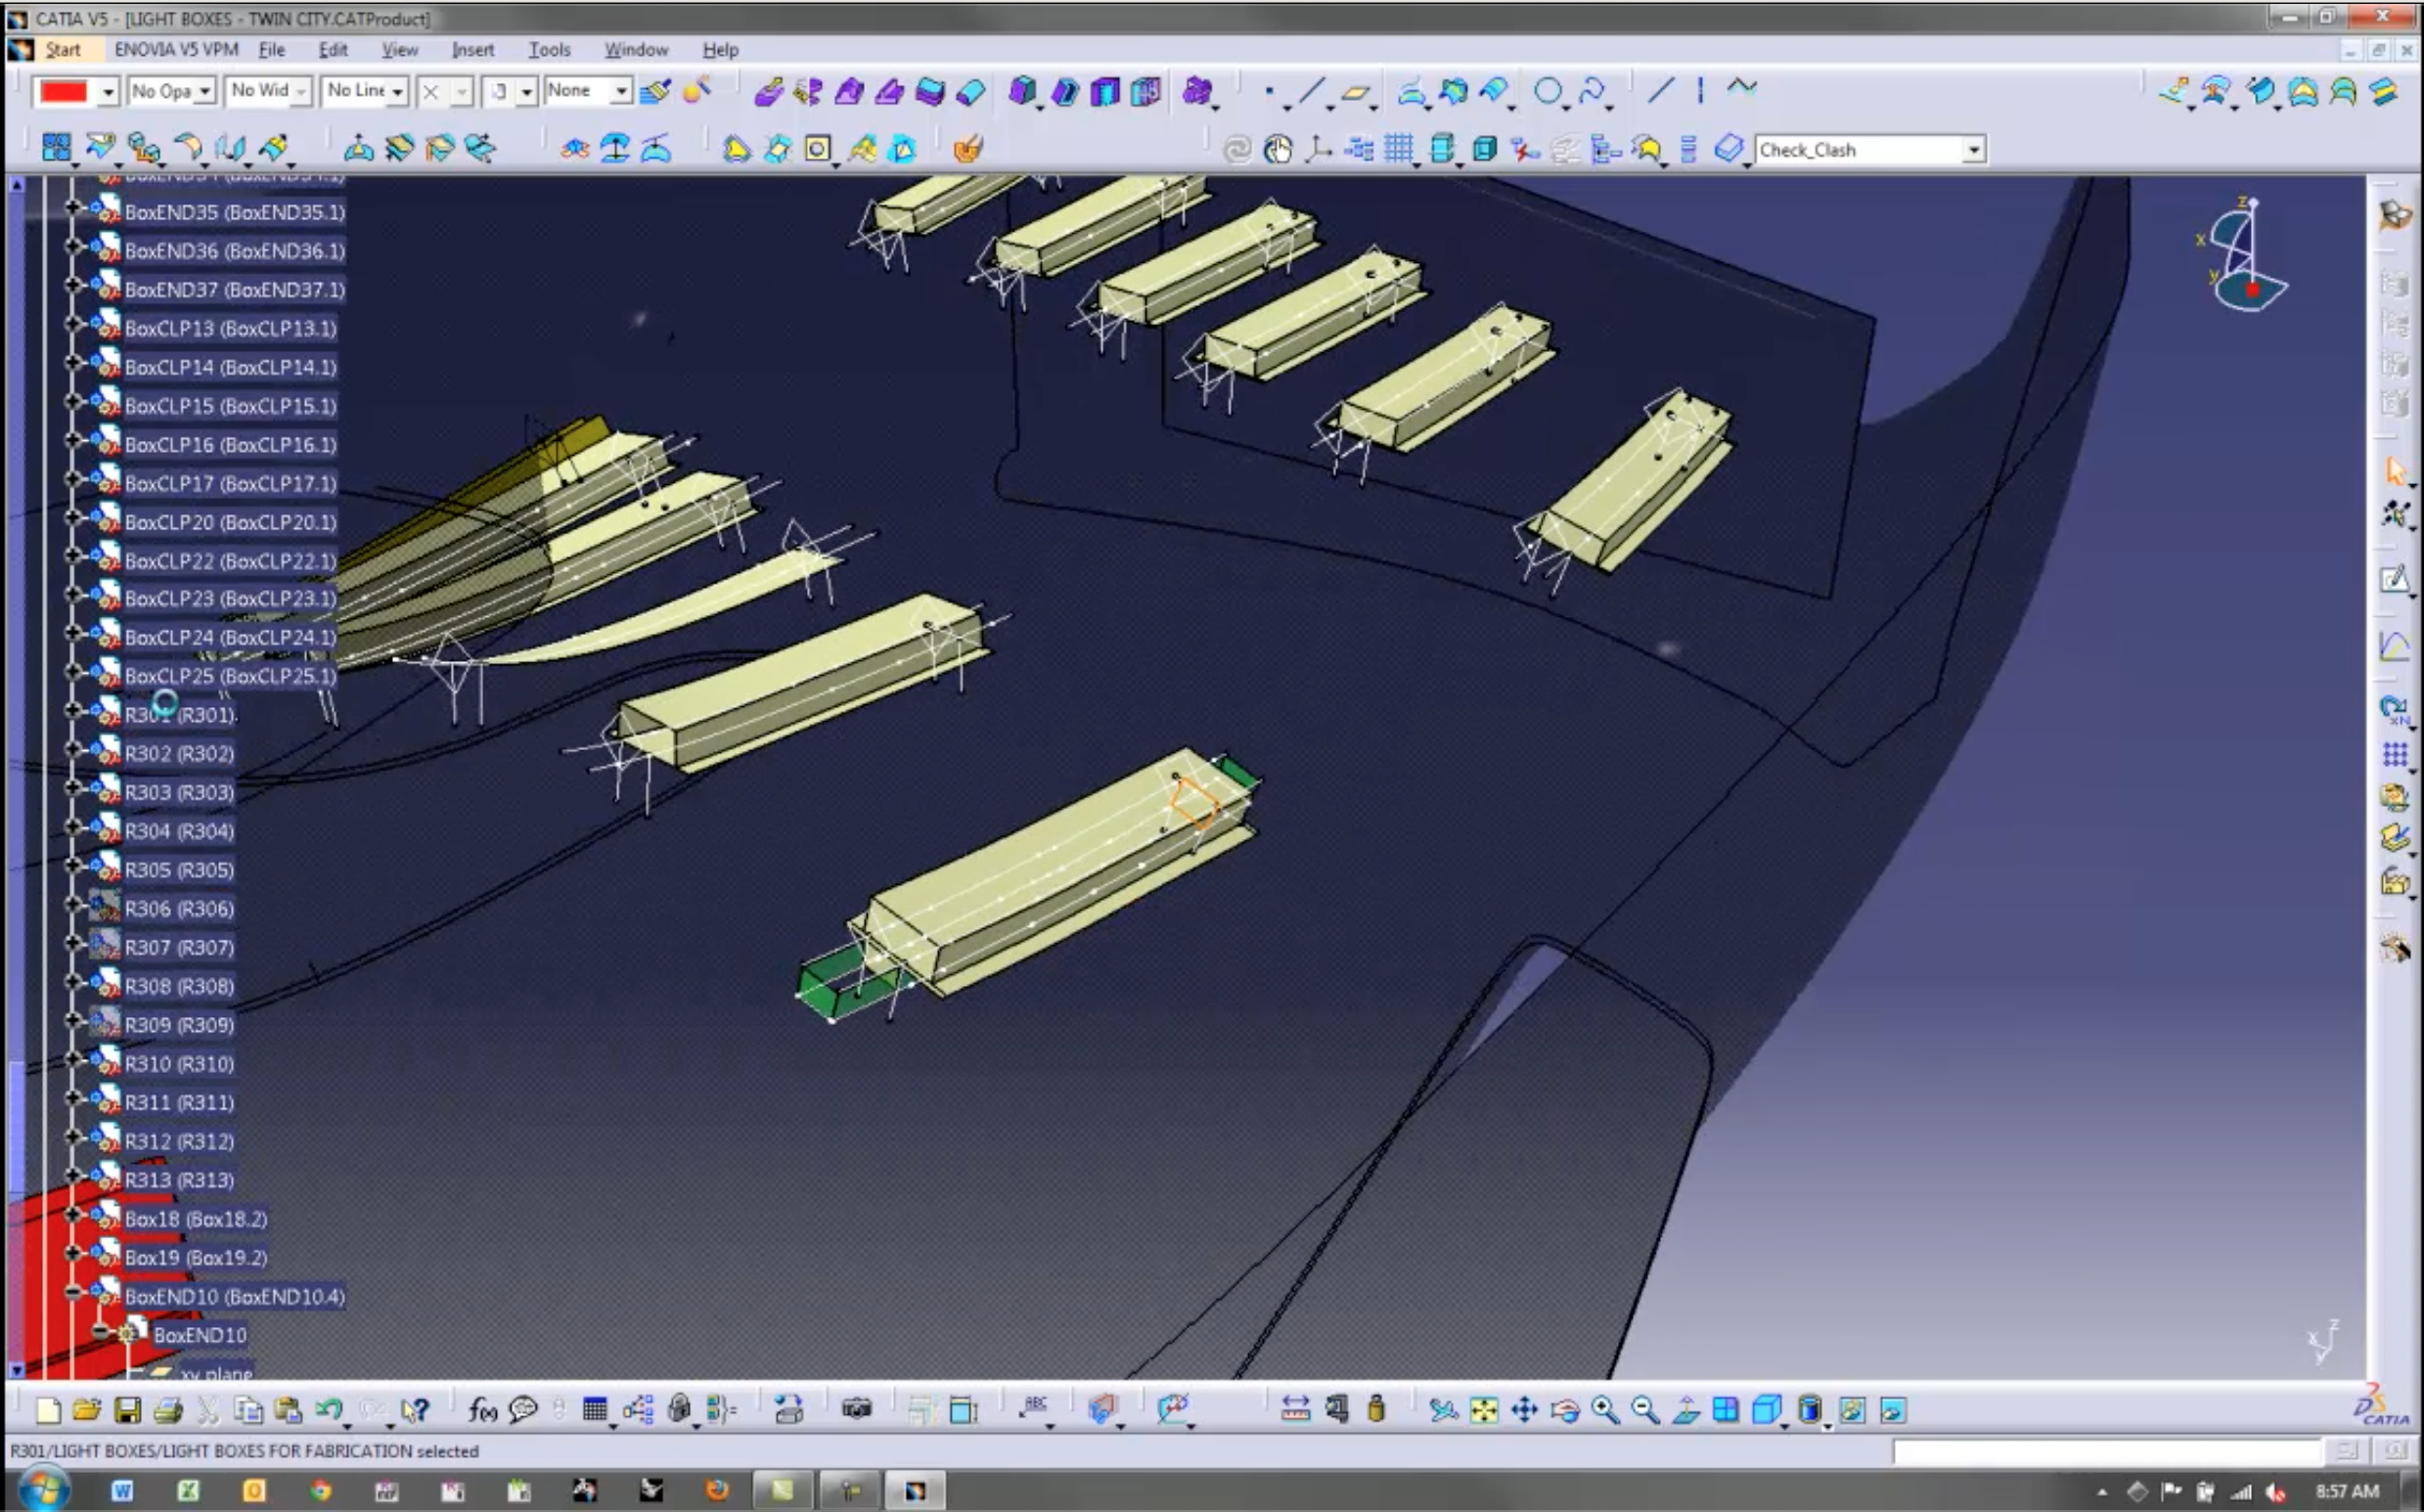Click the Undo arrow icon
Screen dimensions: 2424x1512
pyautogui.click(x=328, y=1410)
